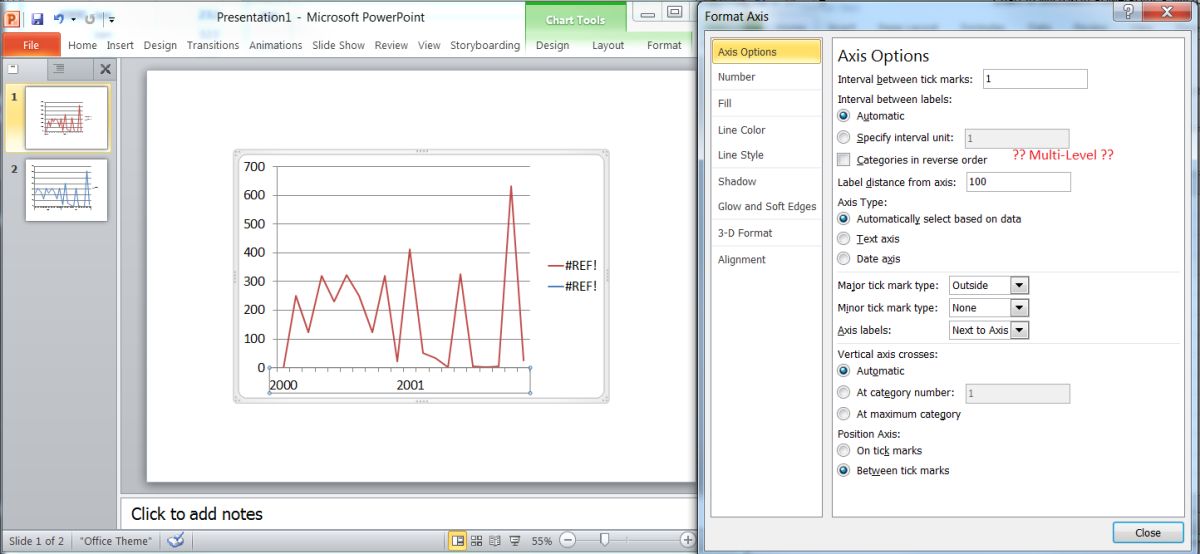Select Automatically select based on data

tap(844, 218)
